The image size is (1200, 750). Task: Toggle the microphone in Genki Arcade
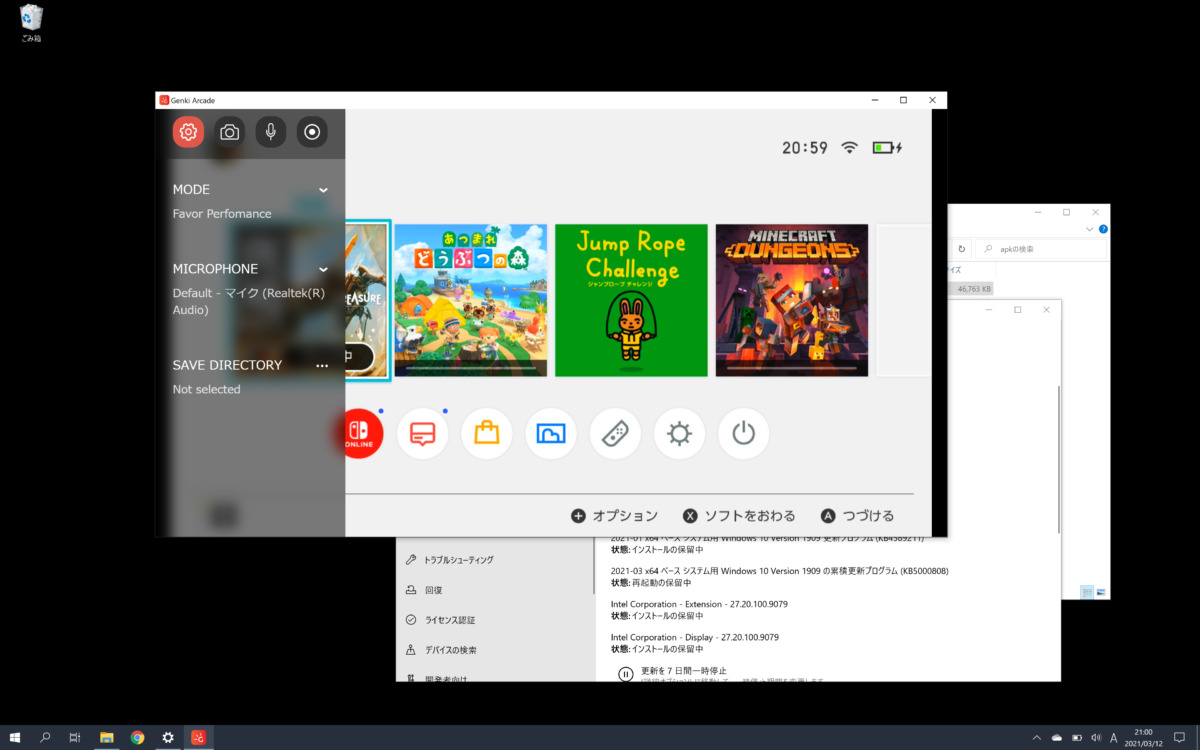[271, 132]
